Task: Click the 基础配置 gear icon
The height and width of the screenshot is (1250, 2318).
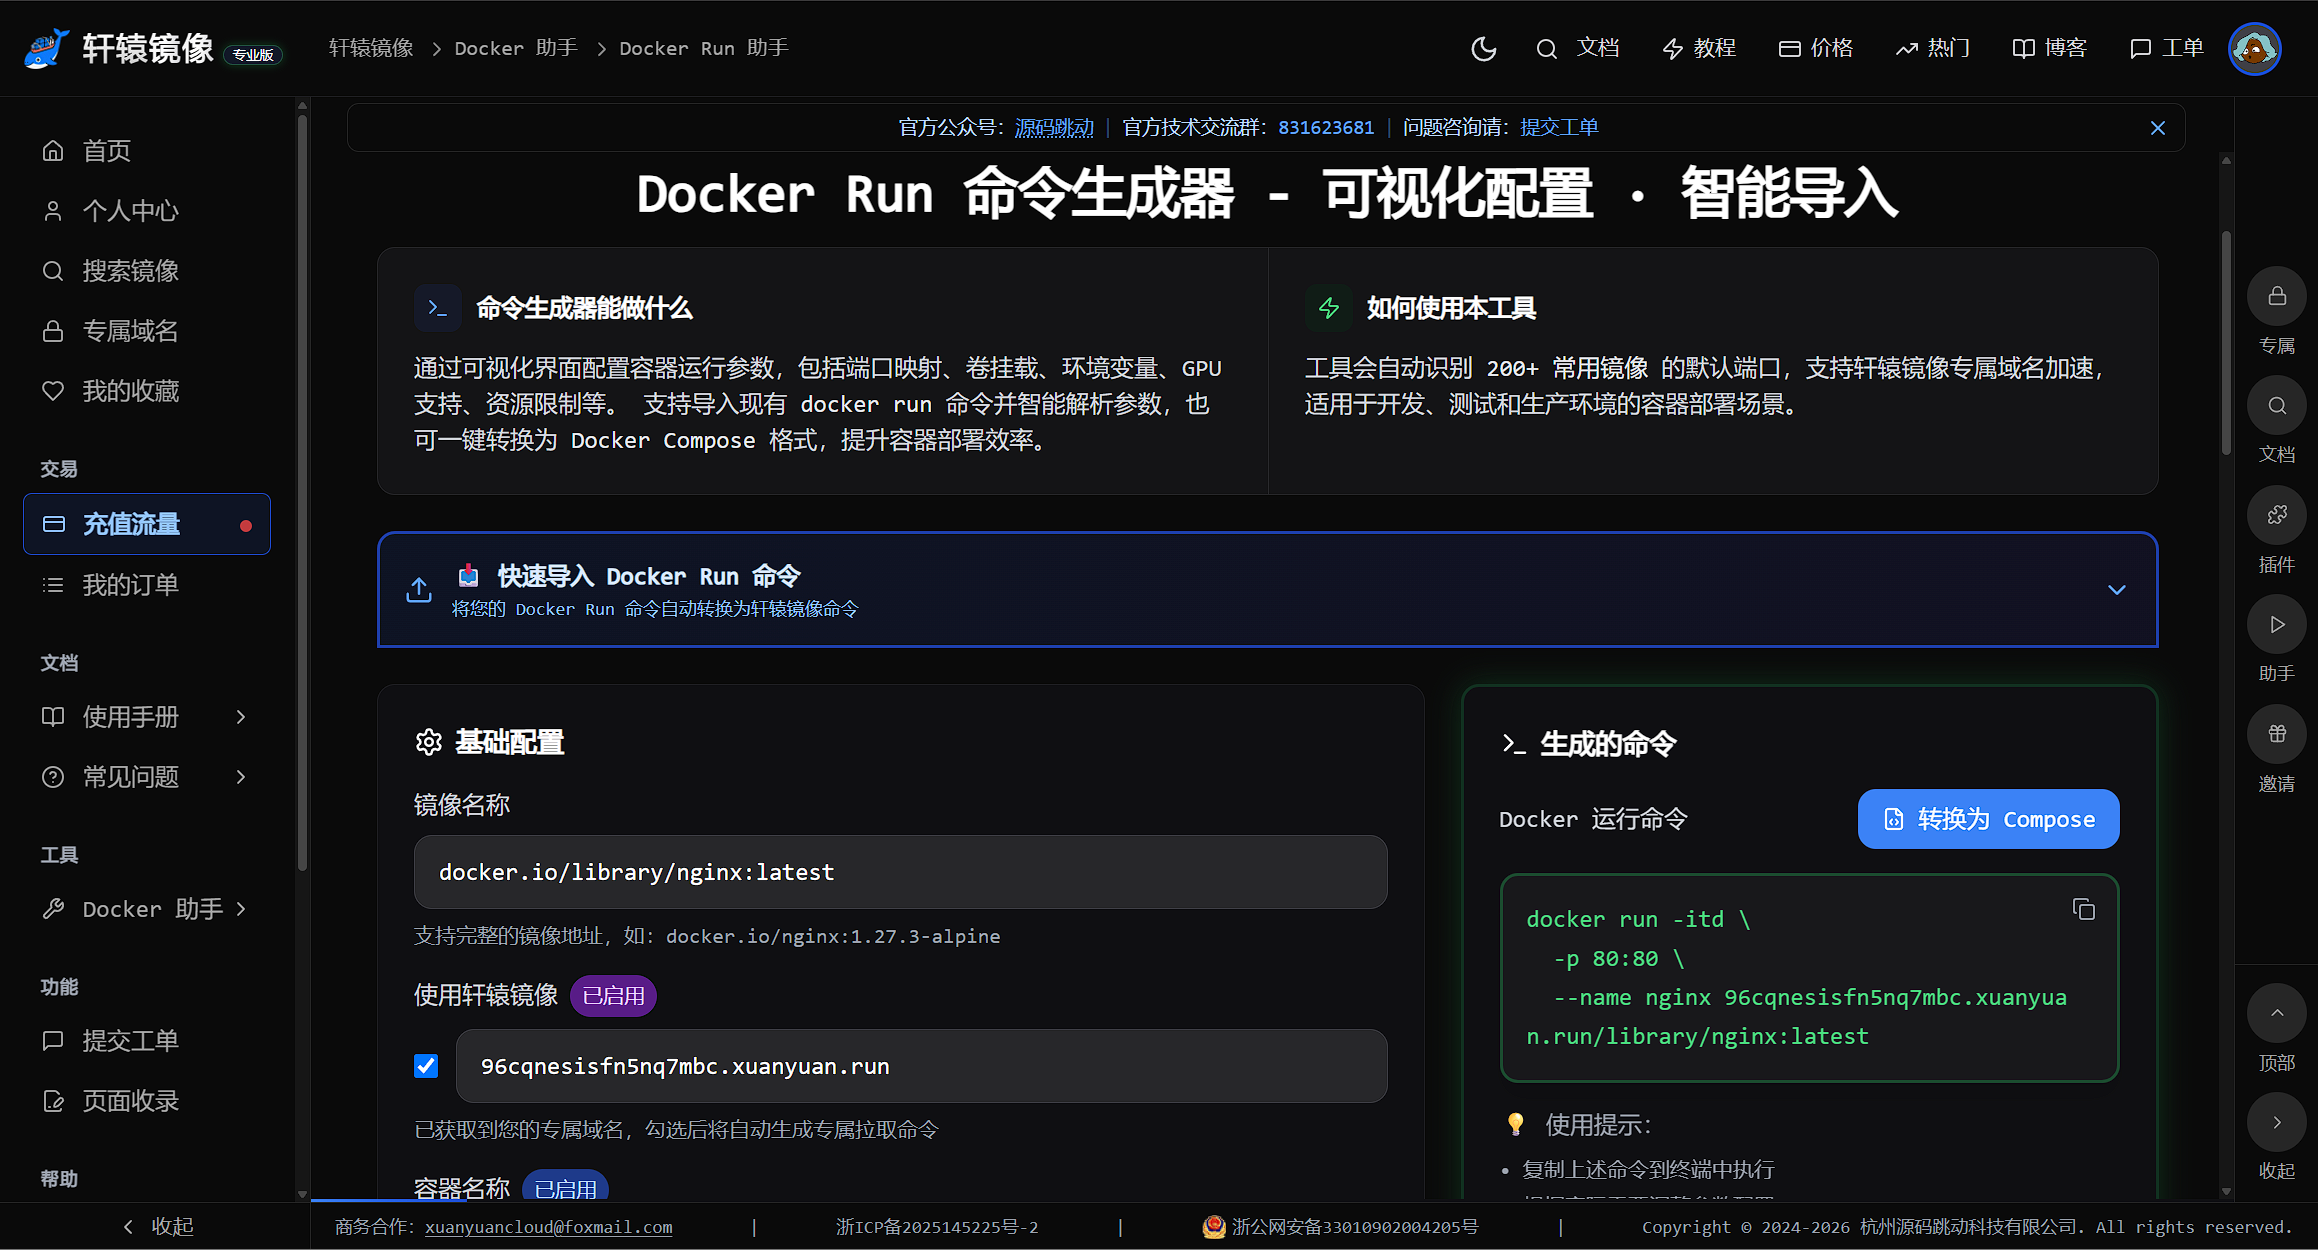Action: pyautogui.click(x=429, y=742)
